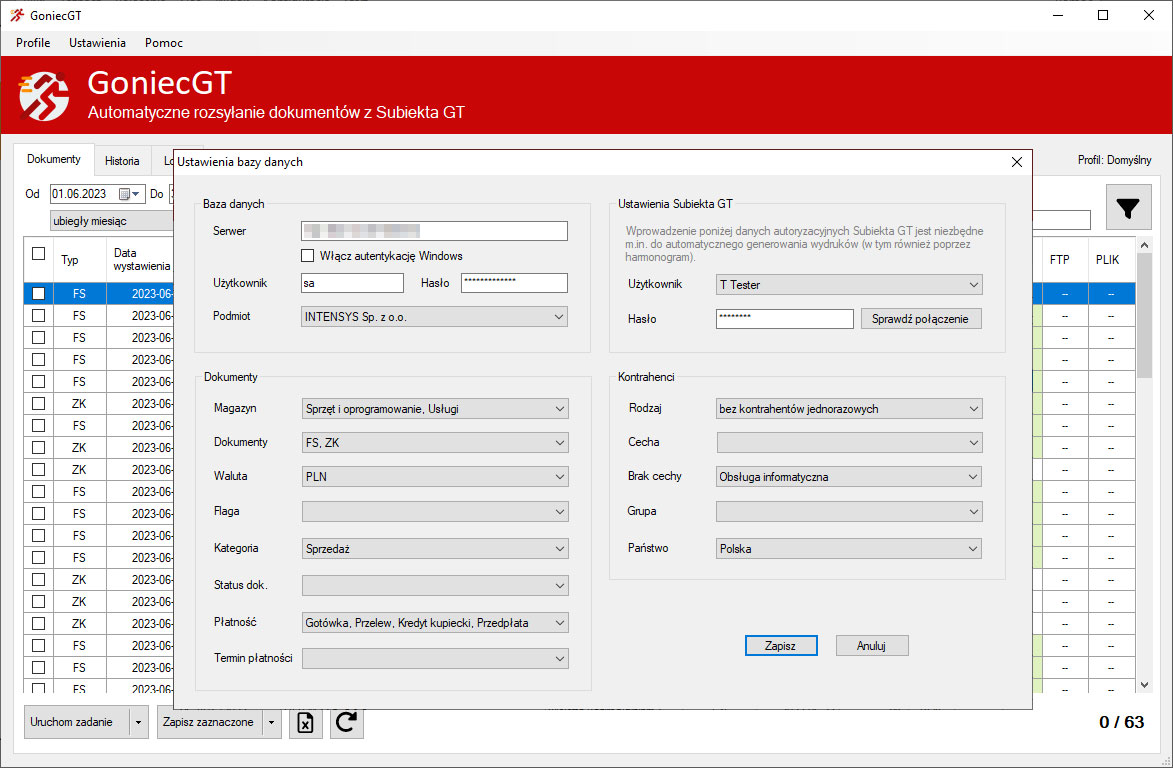Open the filter funnel button
Screen dimensions: 1173x768
(x=1128, y=207)
